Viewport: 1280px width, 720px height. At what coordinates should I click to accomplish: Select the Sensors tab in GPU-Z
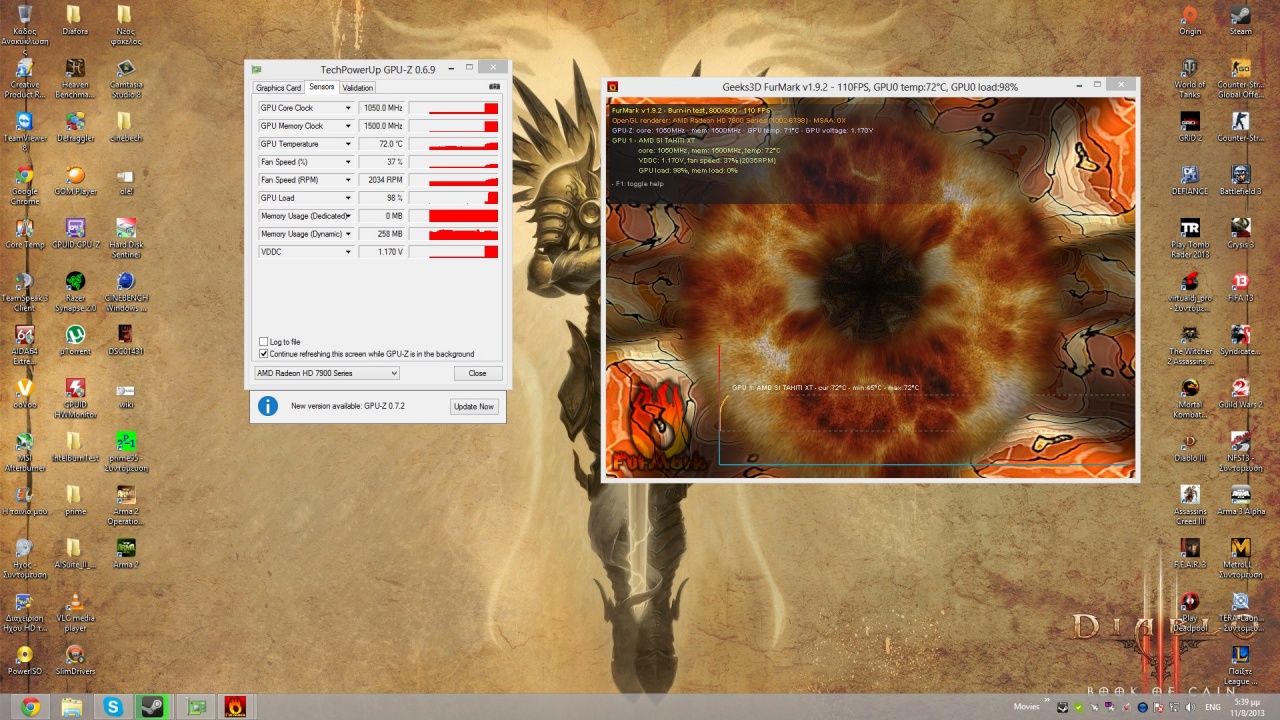coord(322,87)
